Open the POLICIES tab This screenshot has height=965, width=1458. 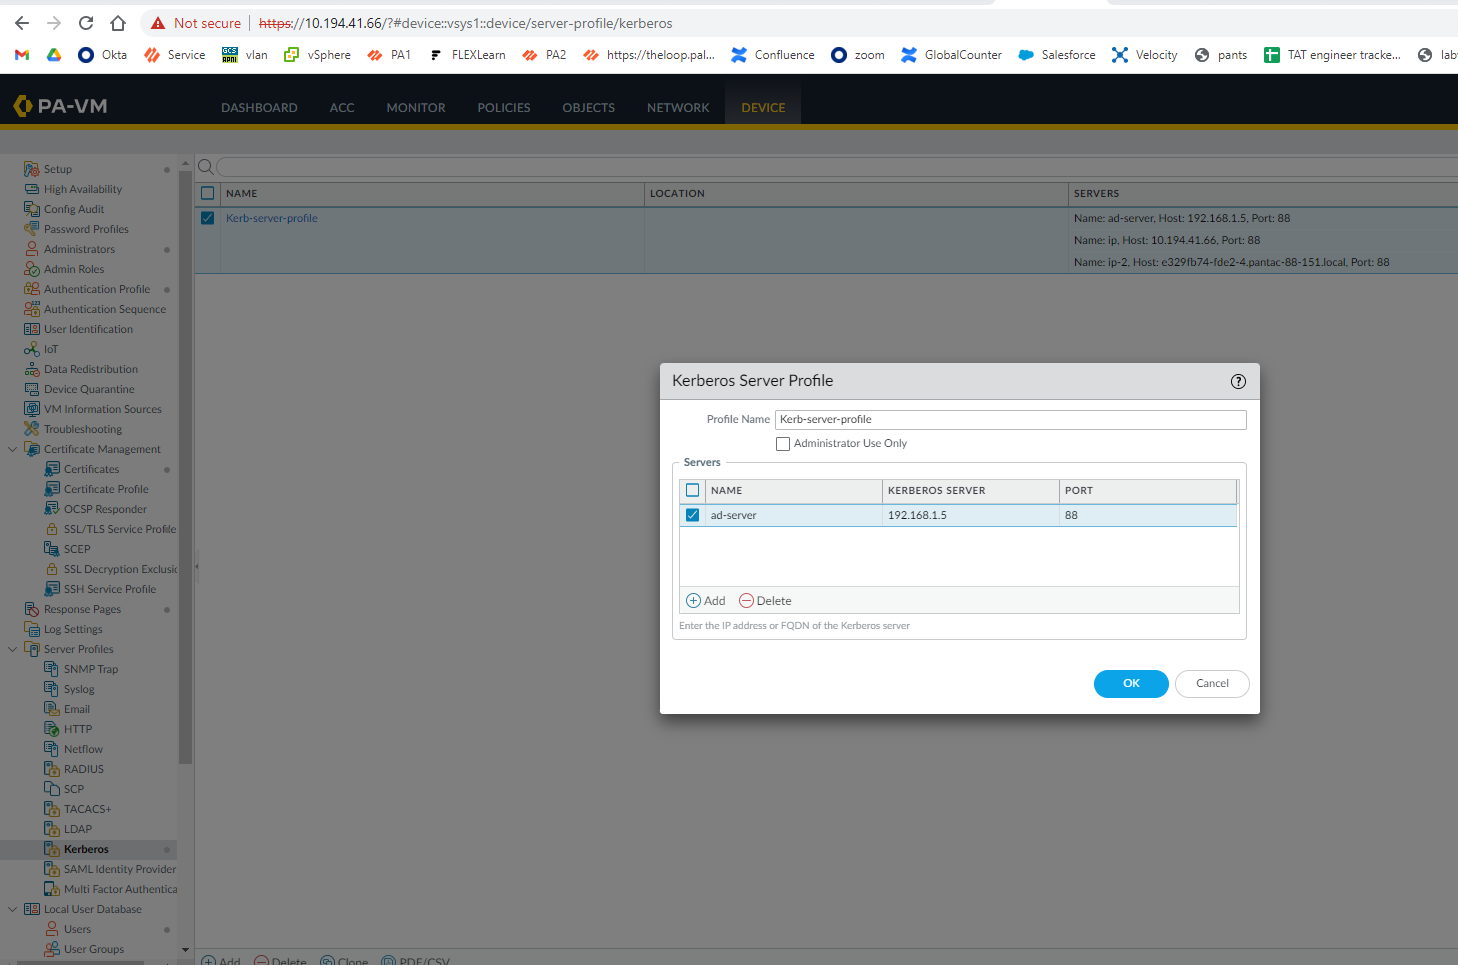tap(504, 108)
